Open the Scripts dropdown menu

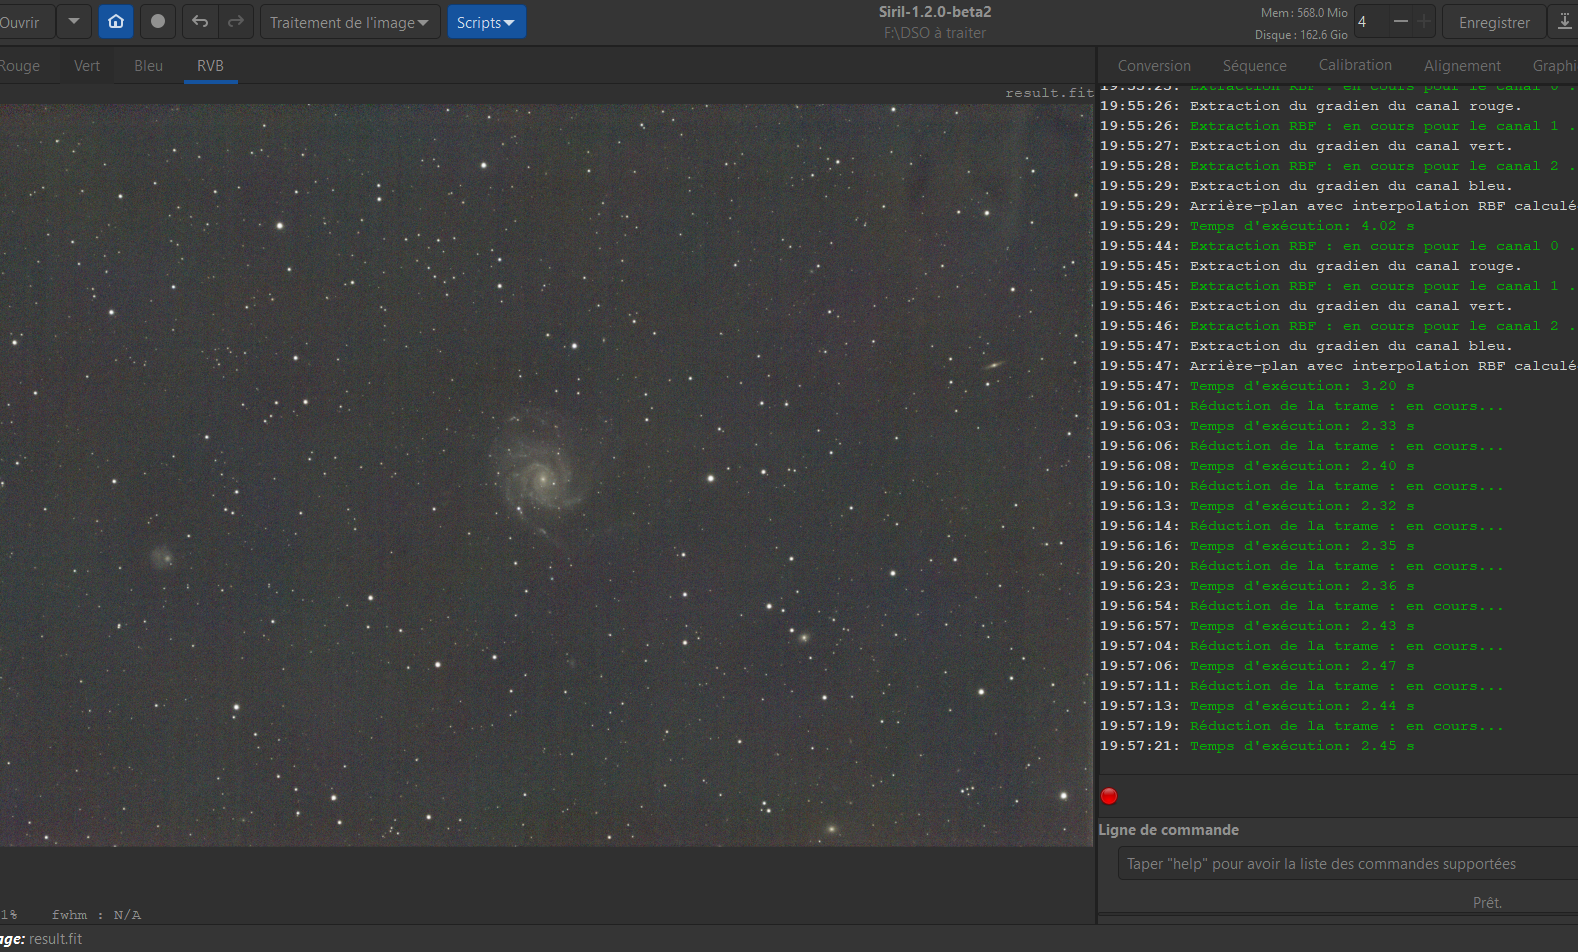486,22
